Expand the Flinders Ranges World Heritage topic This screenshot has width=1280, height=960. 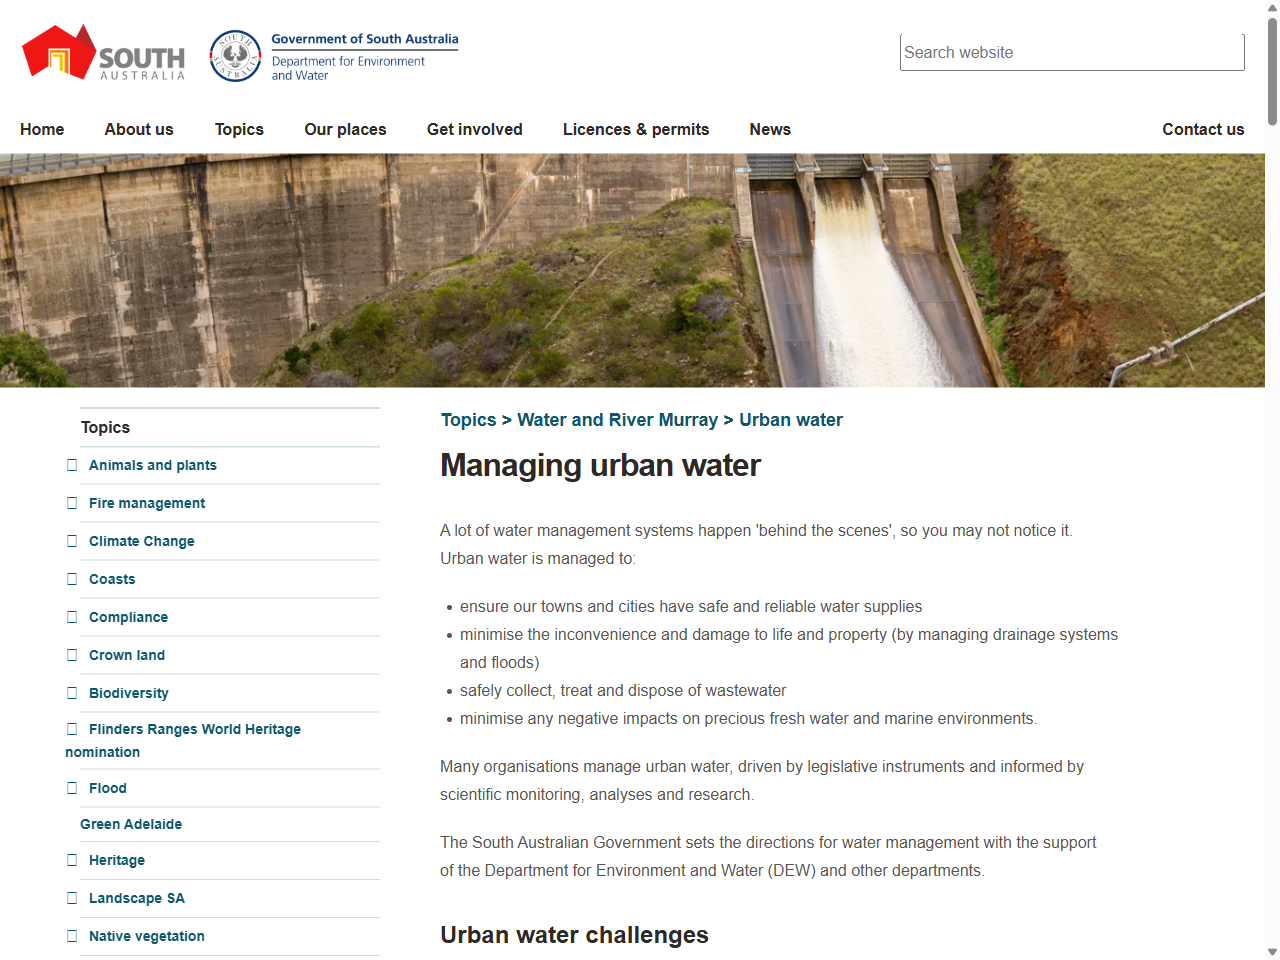coord(72,729)
